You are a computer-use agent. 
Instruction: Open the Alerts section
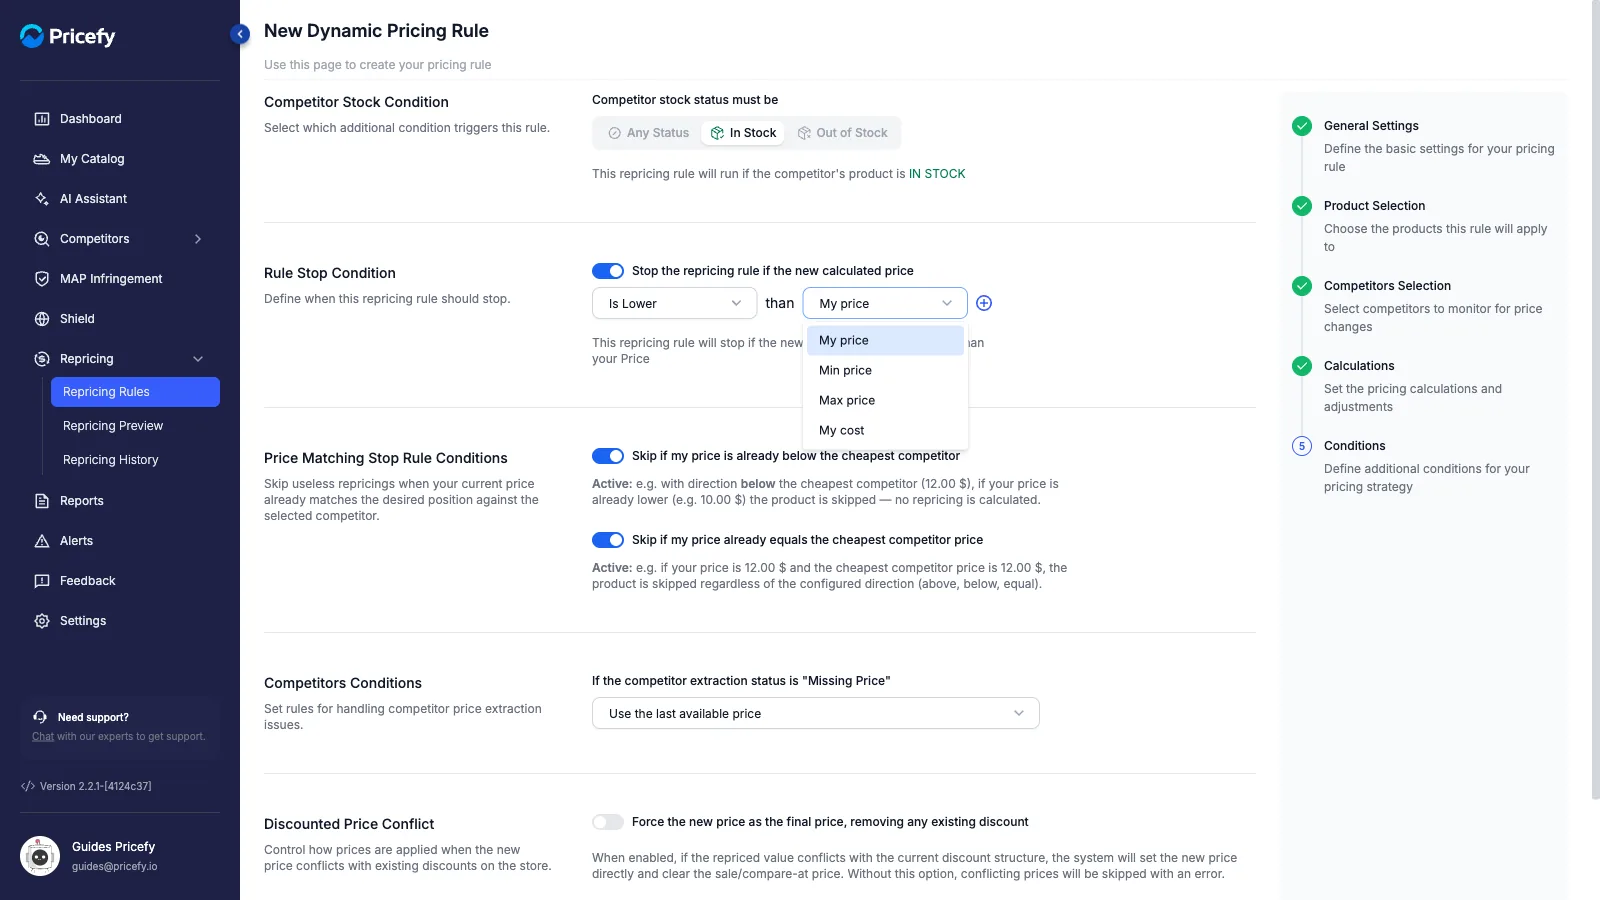(x=76, y=541)
